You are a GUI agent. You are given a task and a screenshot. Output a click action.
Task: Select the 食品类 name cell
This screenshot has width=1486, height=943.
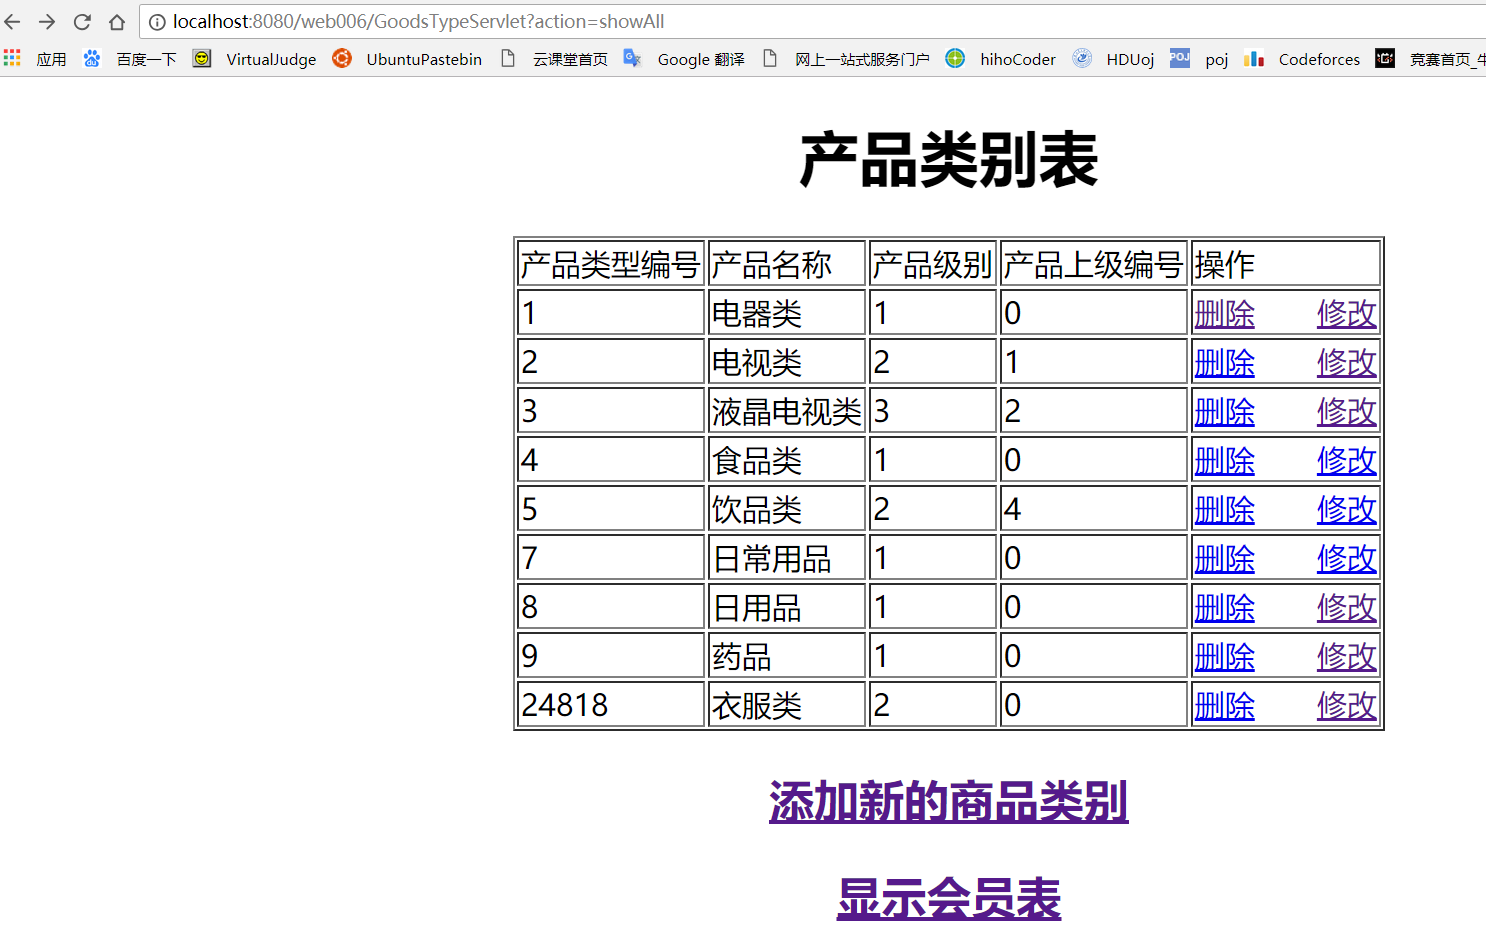[x=787, y=460]
